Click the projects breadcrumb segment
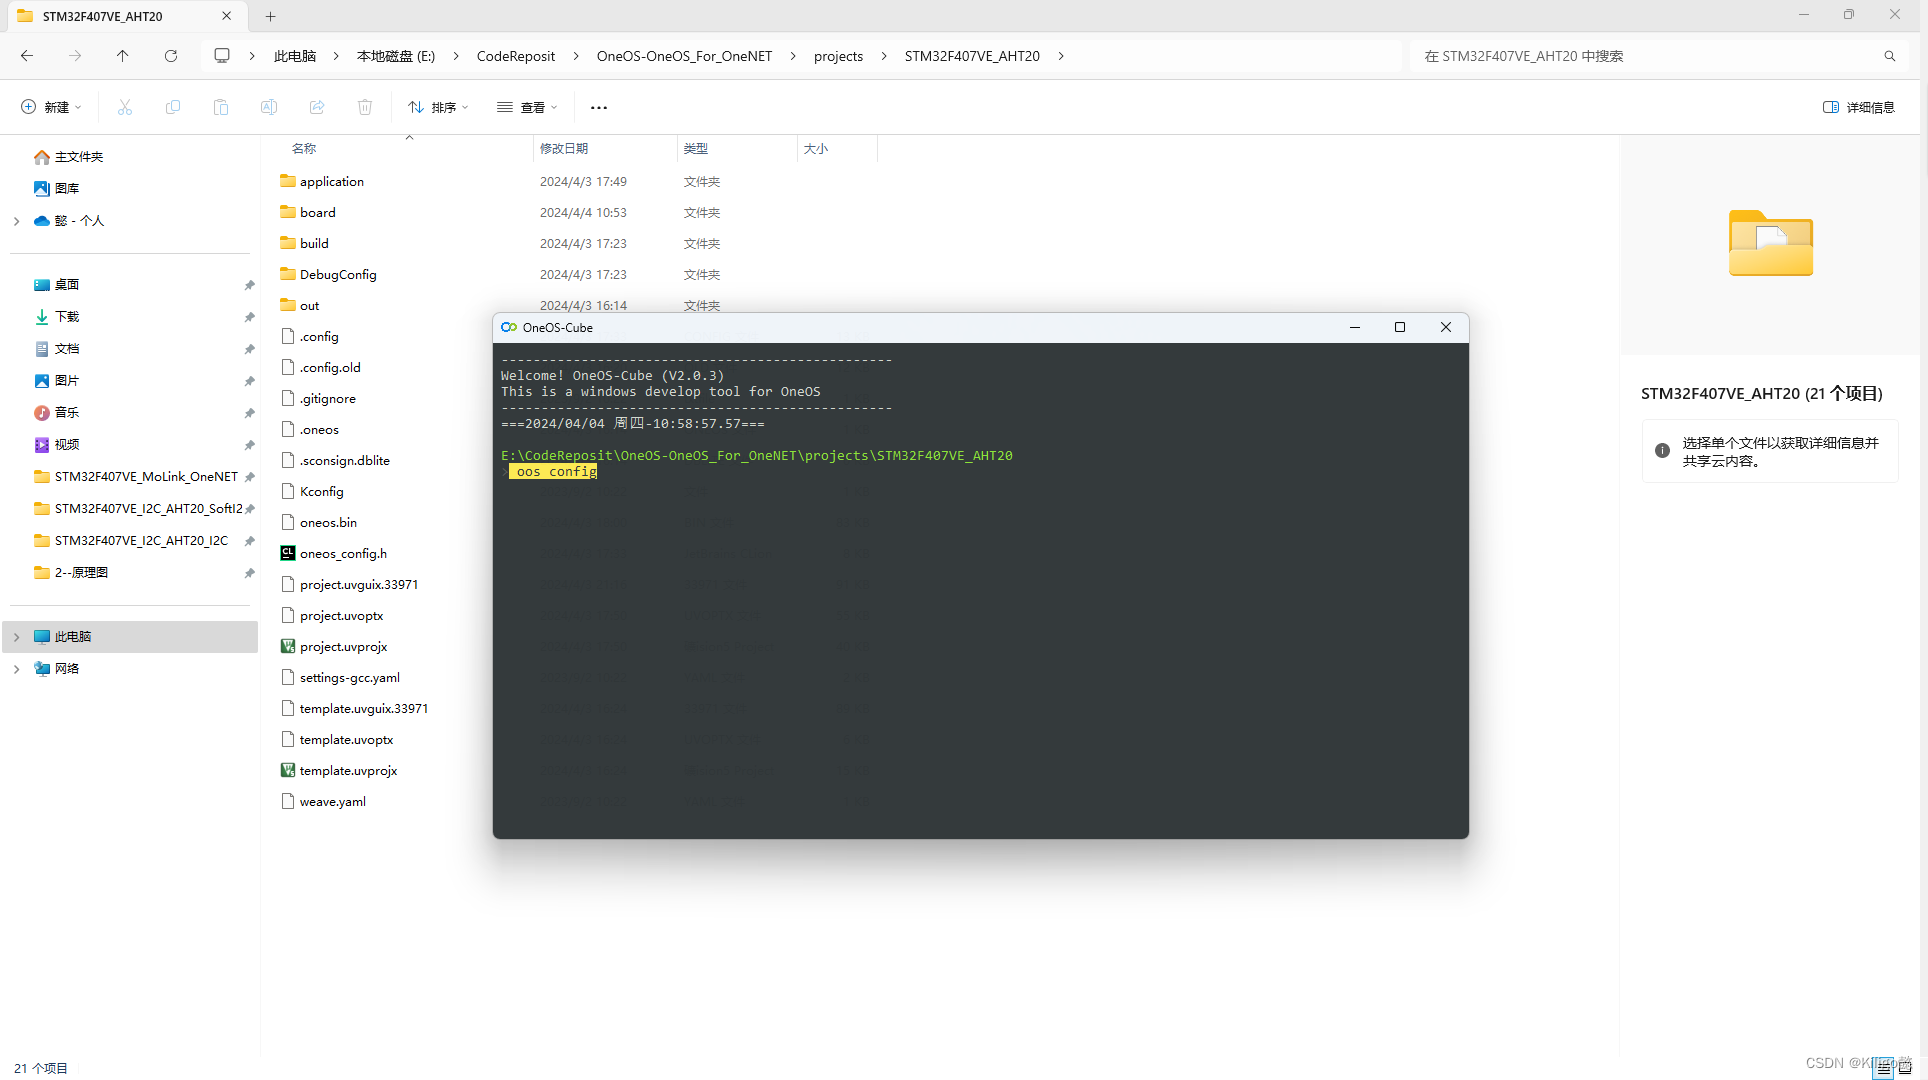 tap(838, 56)
